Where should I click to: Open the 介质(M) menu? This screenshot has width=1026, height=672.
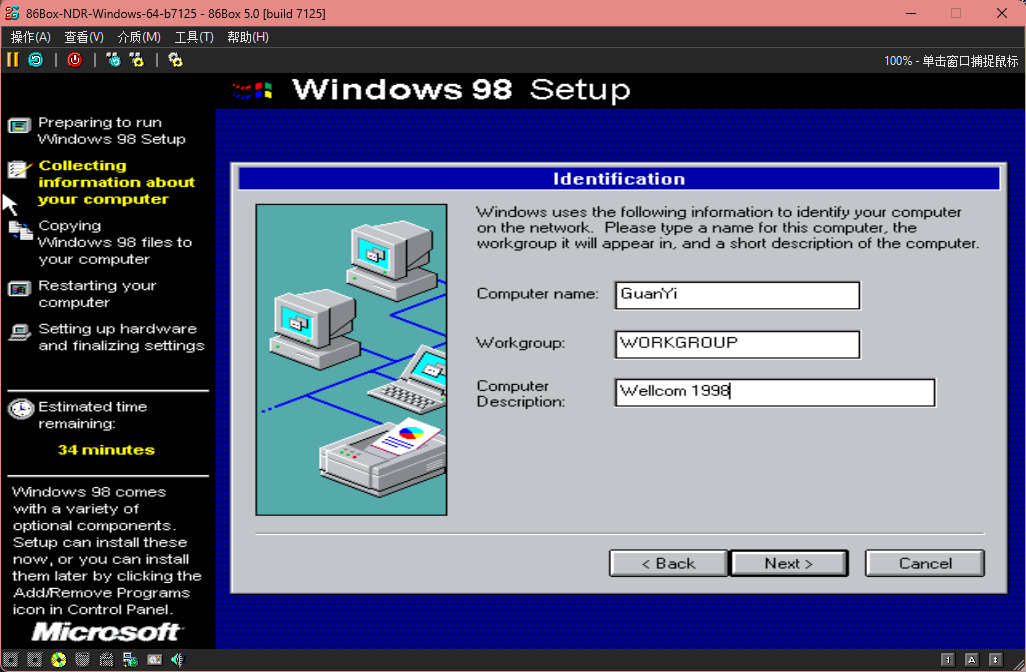(x=139, y=37)
